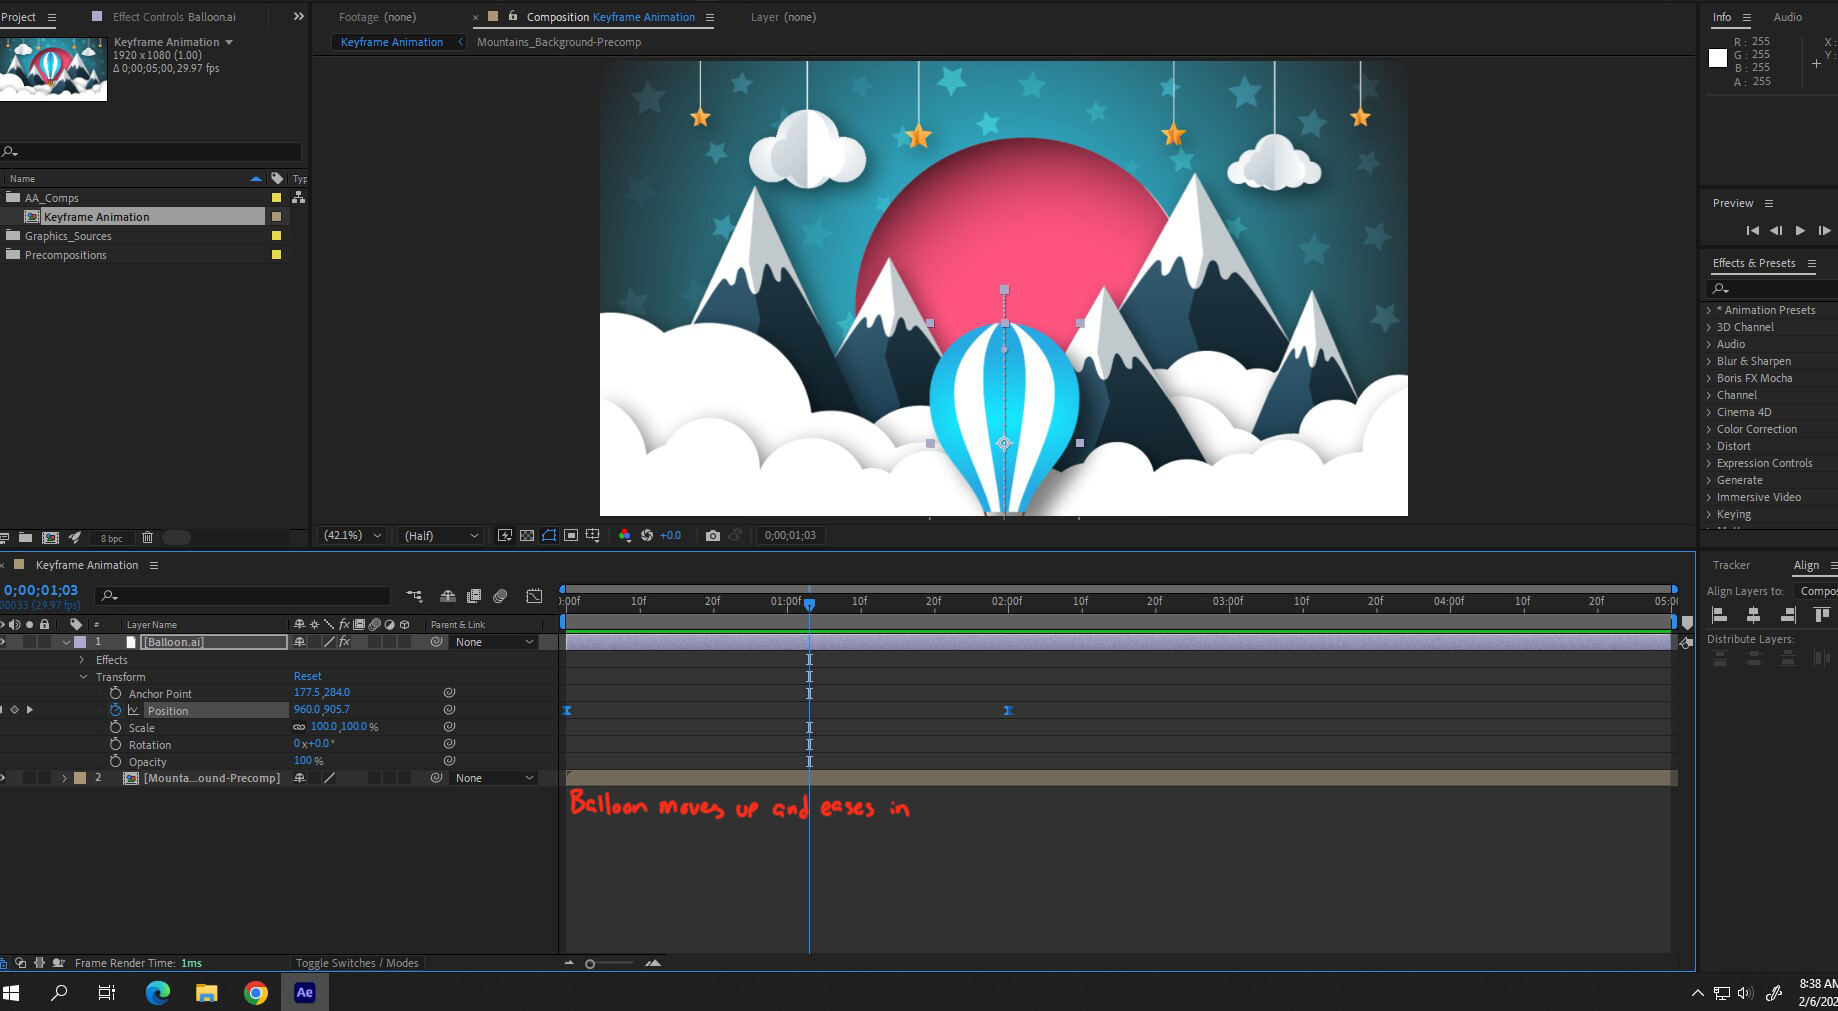Take a snapshot with the camera icon
This screenshot has height=1011, width=1838.
[x=713, y=536]
